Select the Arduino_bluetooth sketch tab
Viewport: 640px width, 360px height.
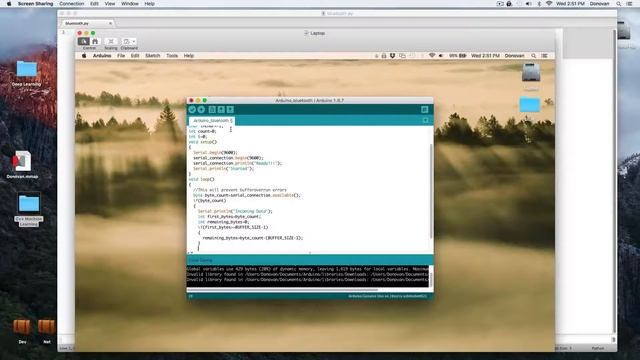[211, 121]
